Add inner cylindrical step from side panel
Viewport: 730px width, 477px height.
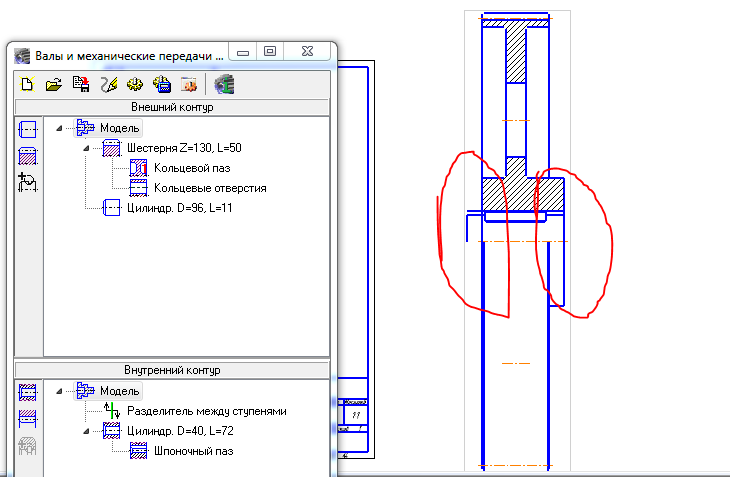coord(28,392)
